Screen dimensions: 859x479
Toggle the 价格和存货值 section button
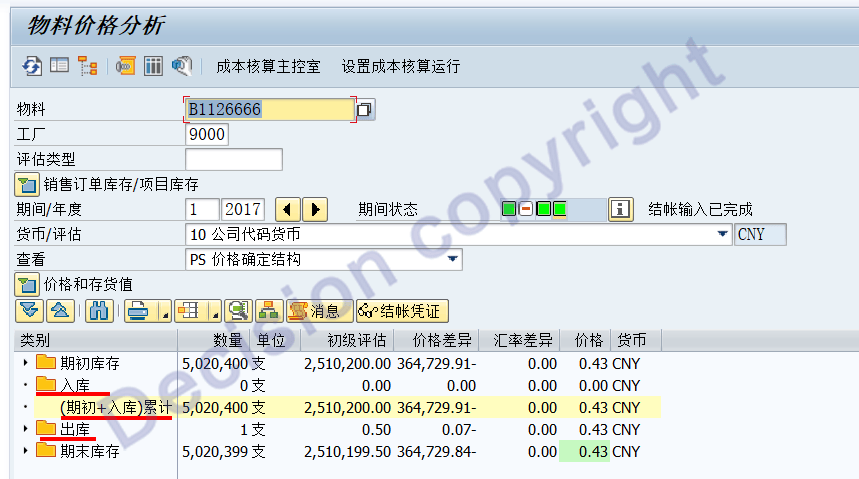26,284
